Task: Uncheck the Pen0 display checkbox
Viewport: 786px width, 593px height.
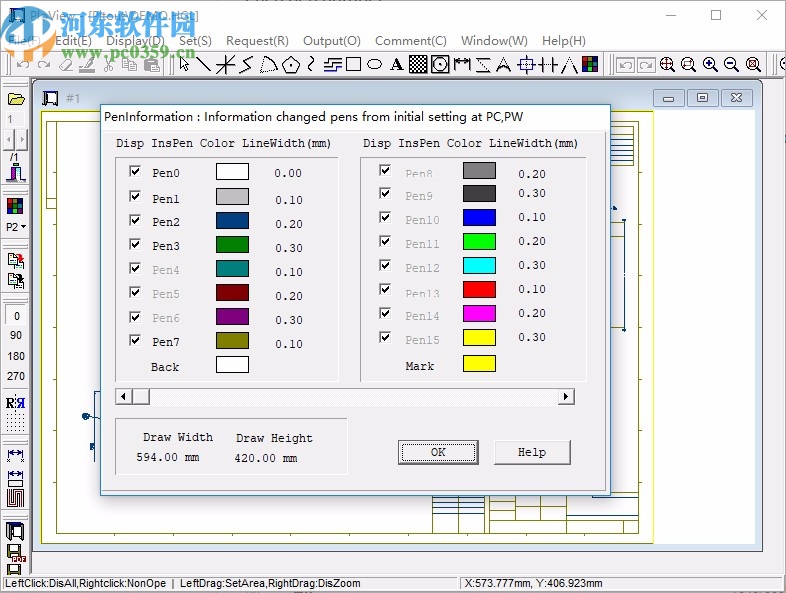Action: [x=135, y=171]
